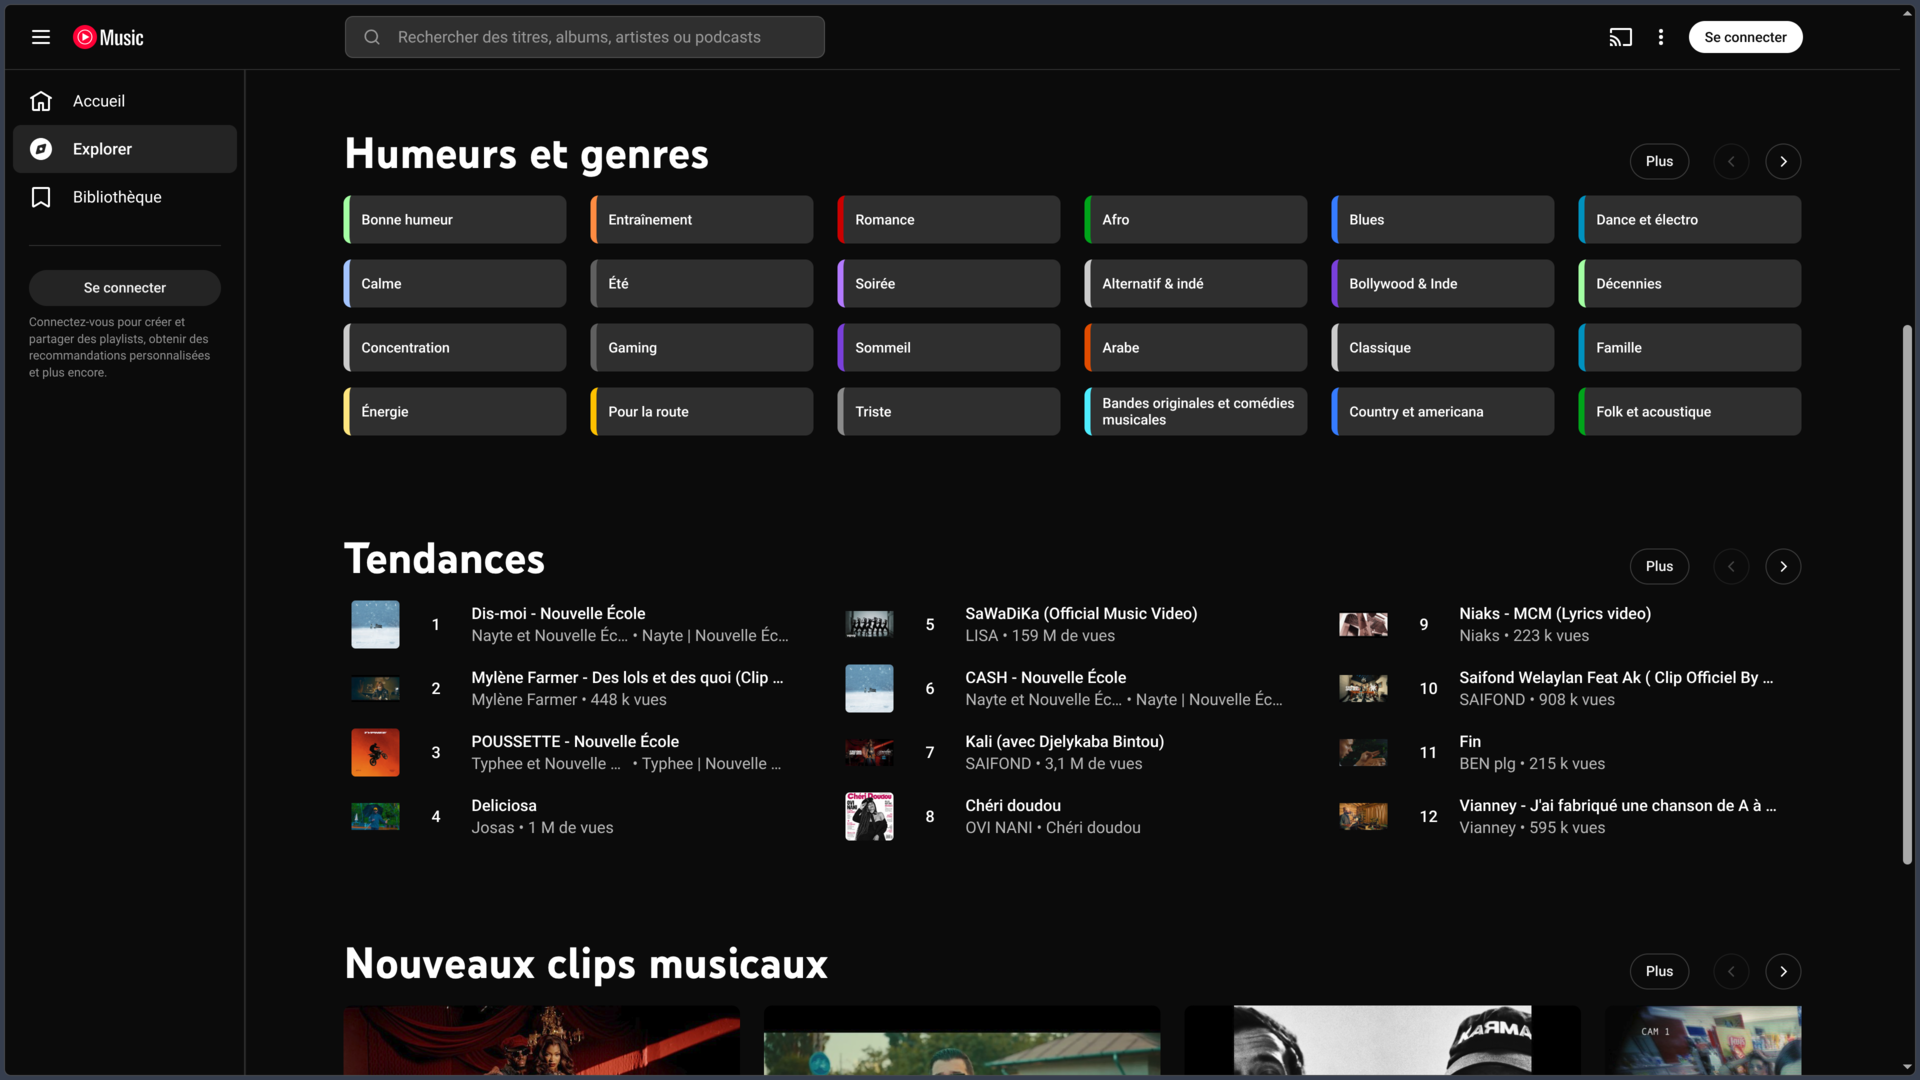This screenshot has height=1080, width=1920.
Task: Choose Bandes originales et comédies musicales
Action: (x=1196, y=412)
